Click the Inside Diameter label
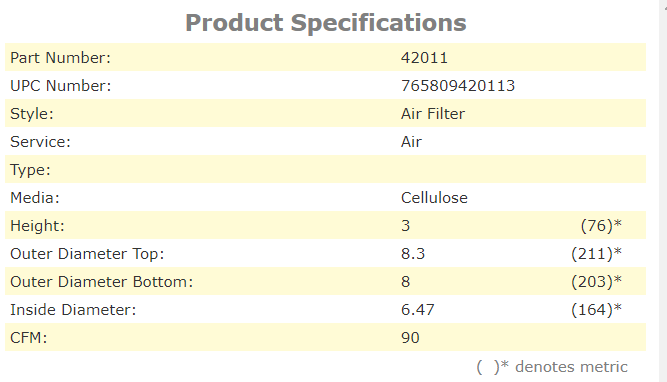 click(73, 310)
